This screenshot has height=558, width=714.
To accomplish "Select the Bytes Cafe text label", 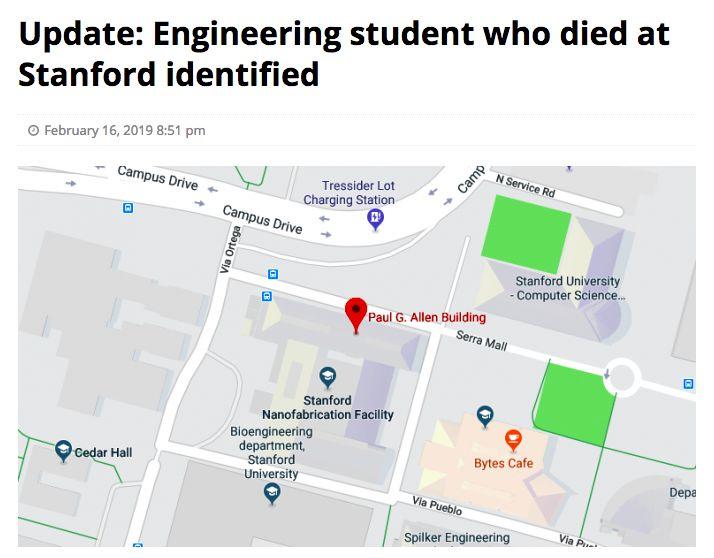I will 503,463.
